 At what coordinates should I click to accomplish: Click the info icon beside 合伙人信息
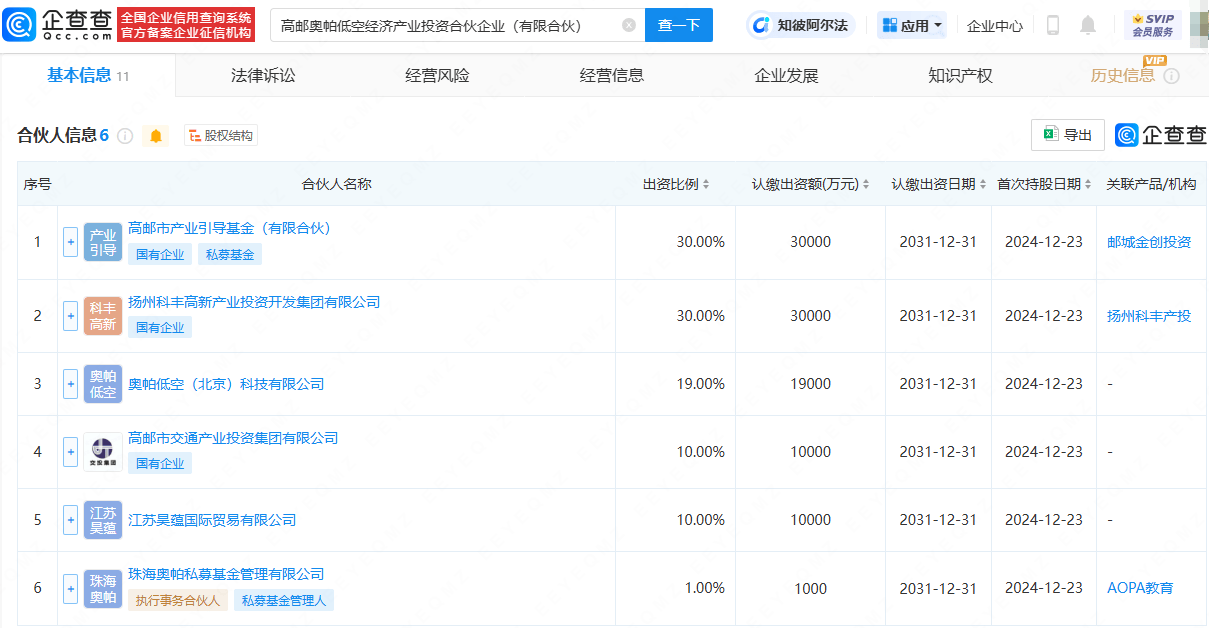click(x=125, y=136)
